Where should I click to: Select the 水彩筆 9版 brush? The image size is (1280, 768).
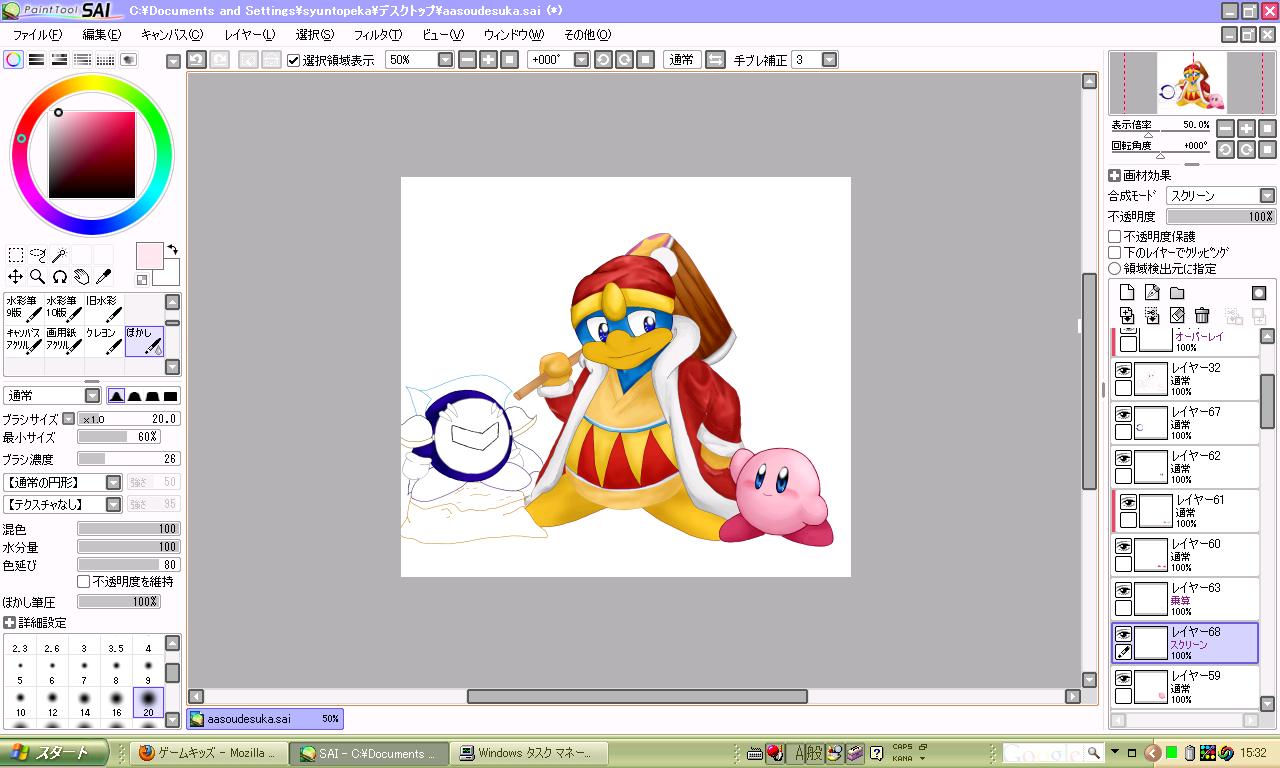coord(24,308)
